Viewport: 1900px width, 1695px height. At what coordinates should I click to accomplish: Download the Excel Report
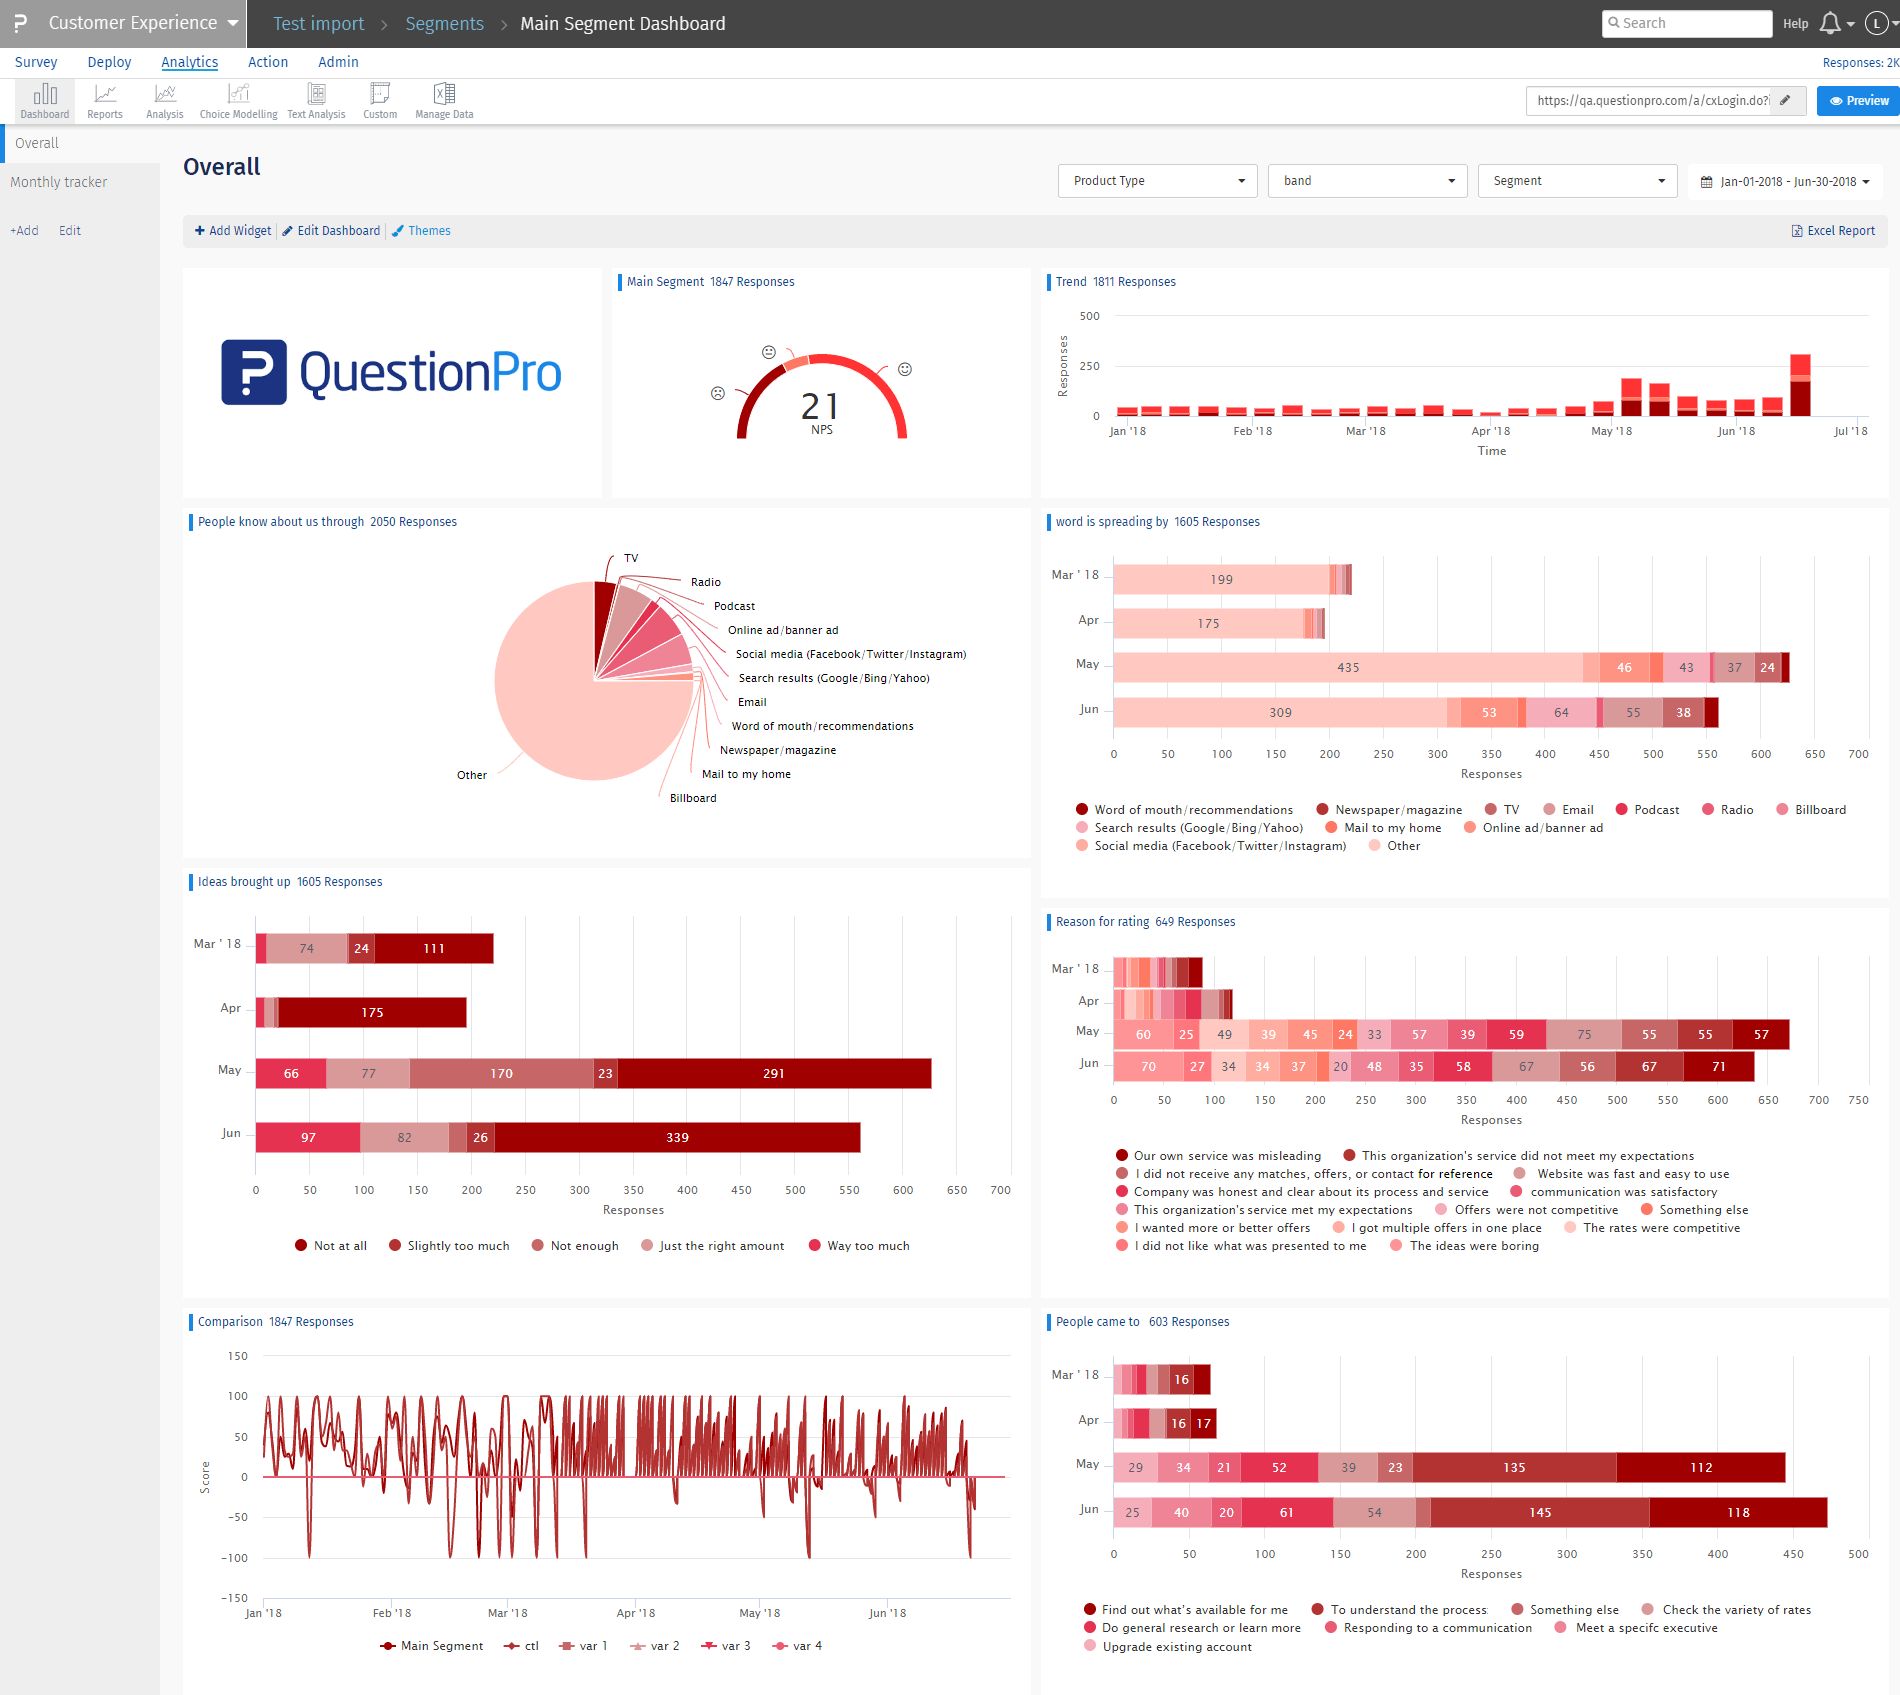tap(1833, 231)
